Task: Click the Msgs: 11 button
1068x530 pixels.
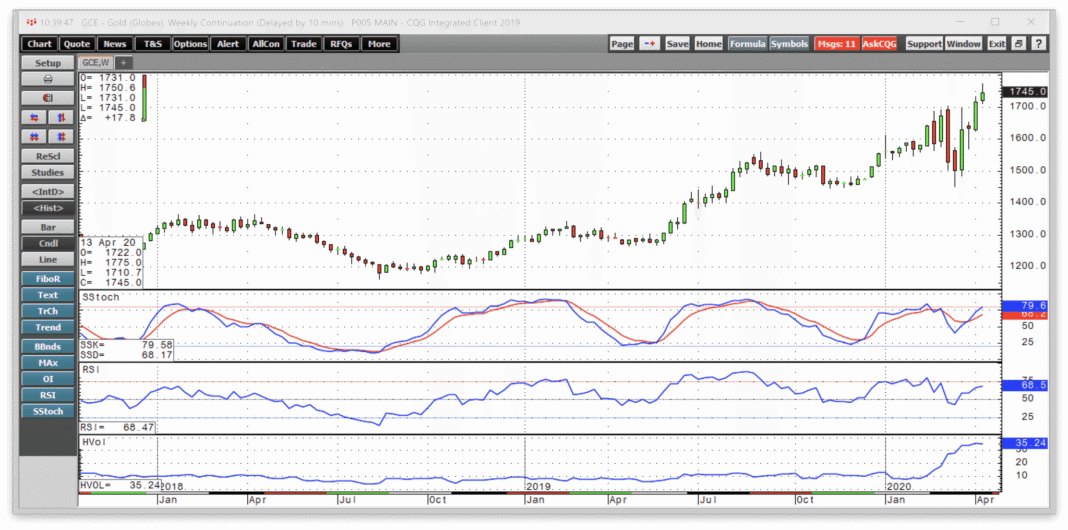Action: 835,44
